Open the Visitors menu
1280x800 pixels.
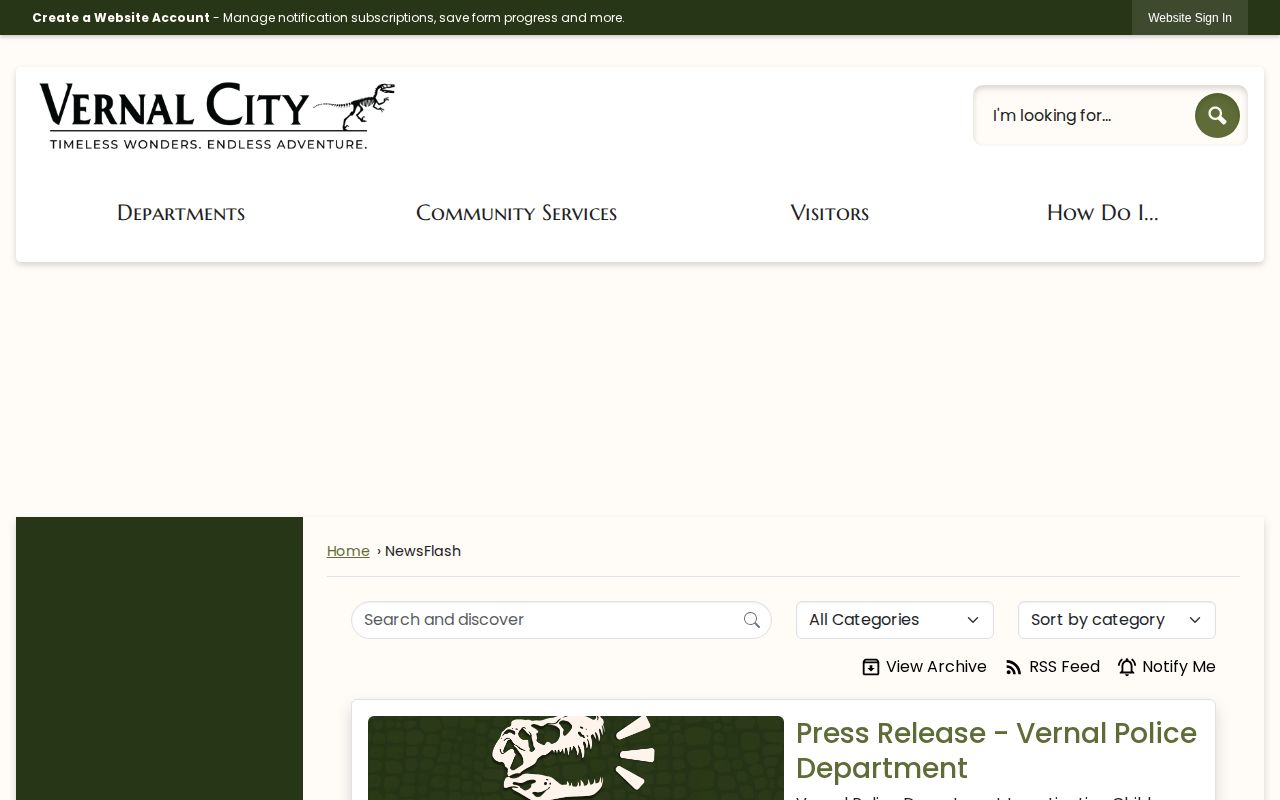(829, 213)
